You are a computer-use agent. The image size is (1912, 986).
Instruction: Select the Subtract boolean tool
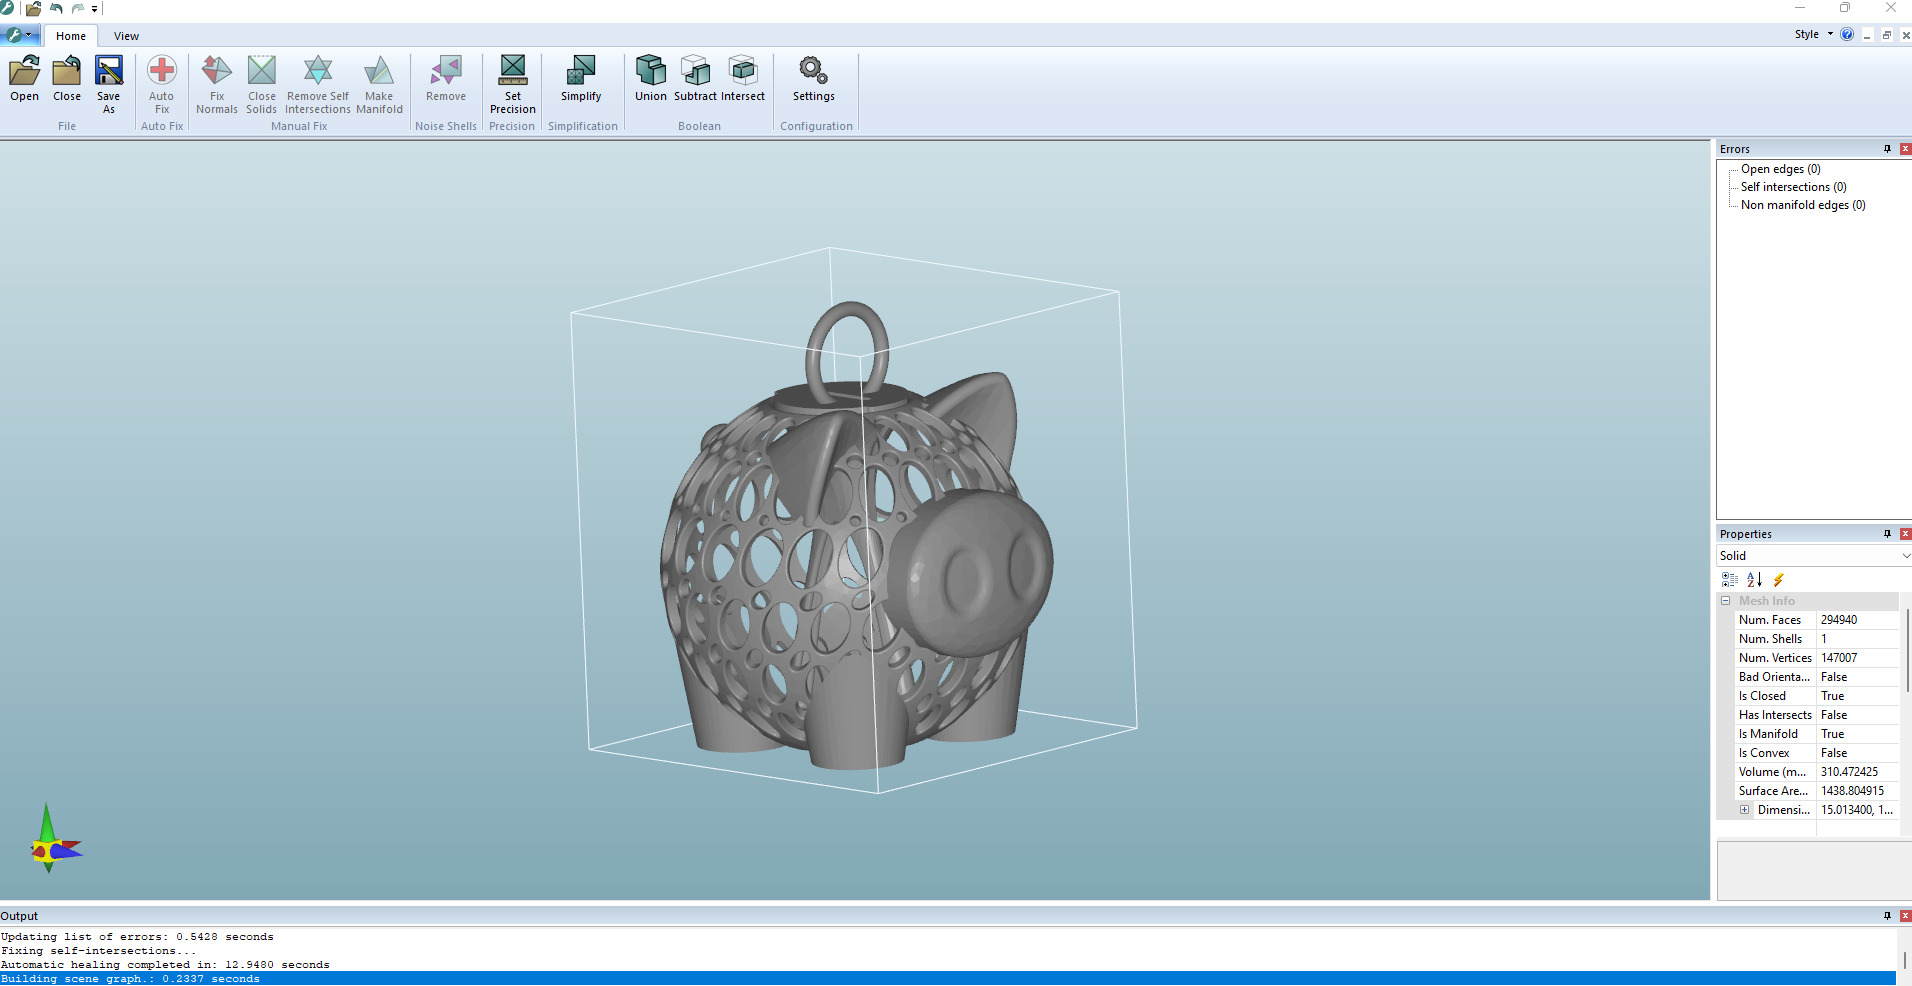point(695,79)
